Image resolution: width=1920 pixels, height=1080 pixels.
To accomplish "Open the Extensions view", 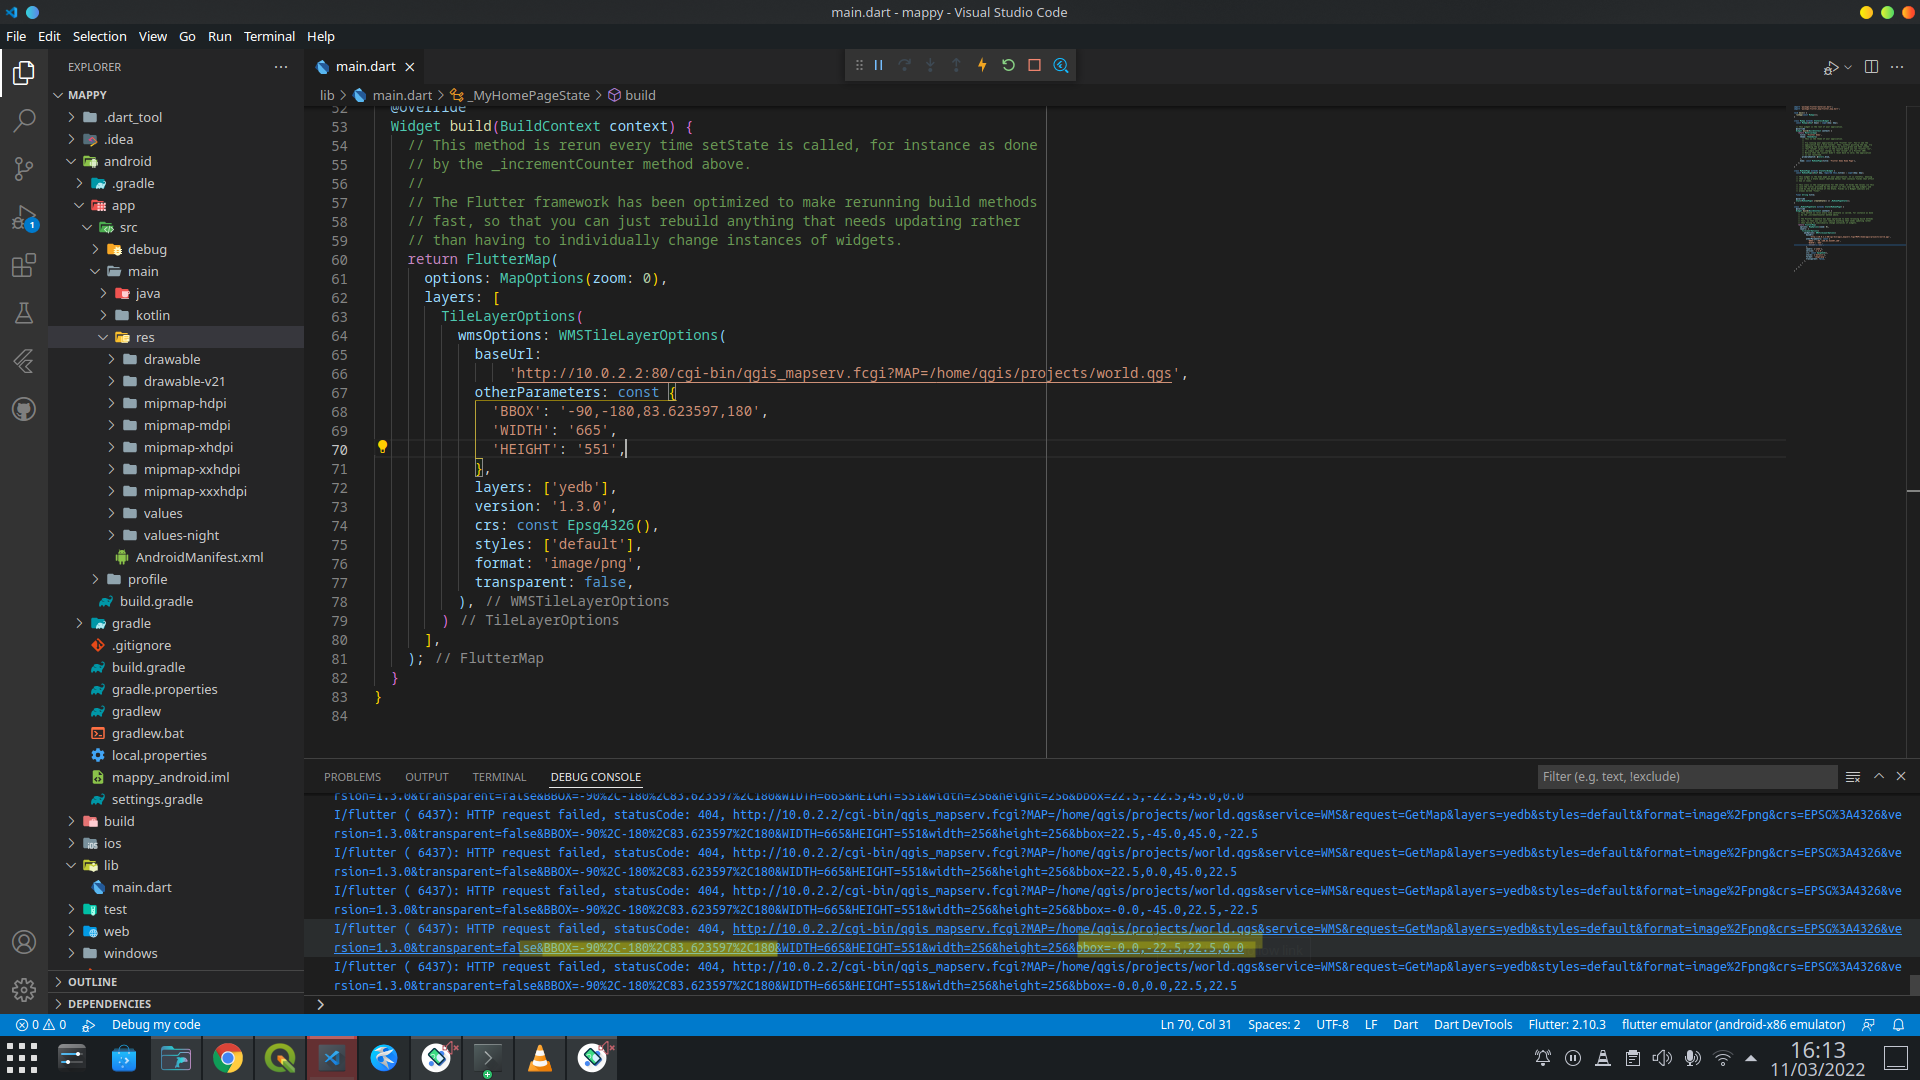I will tap(24, 265).
